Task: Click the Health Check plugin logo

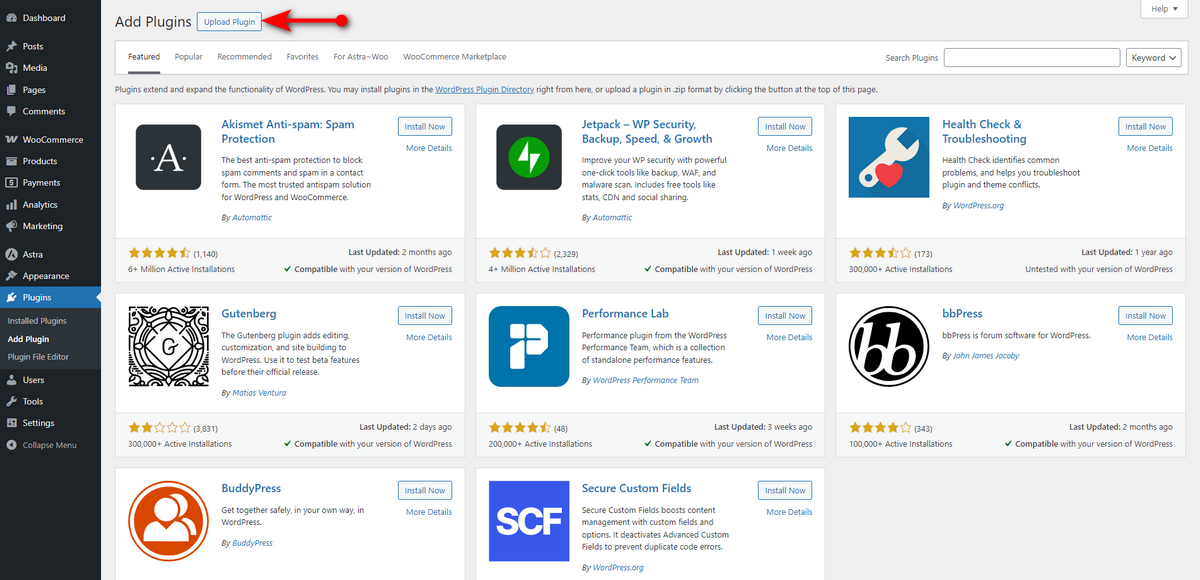Action: coord(889,158)
